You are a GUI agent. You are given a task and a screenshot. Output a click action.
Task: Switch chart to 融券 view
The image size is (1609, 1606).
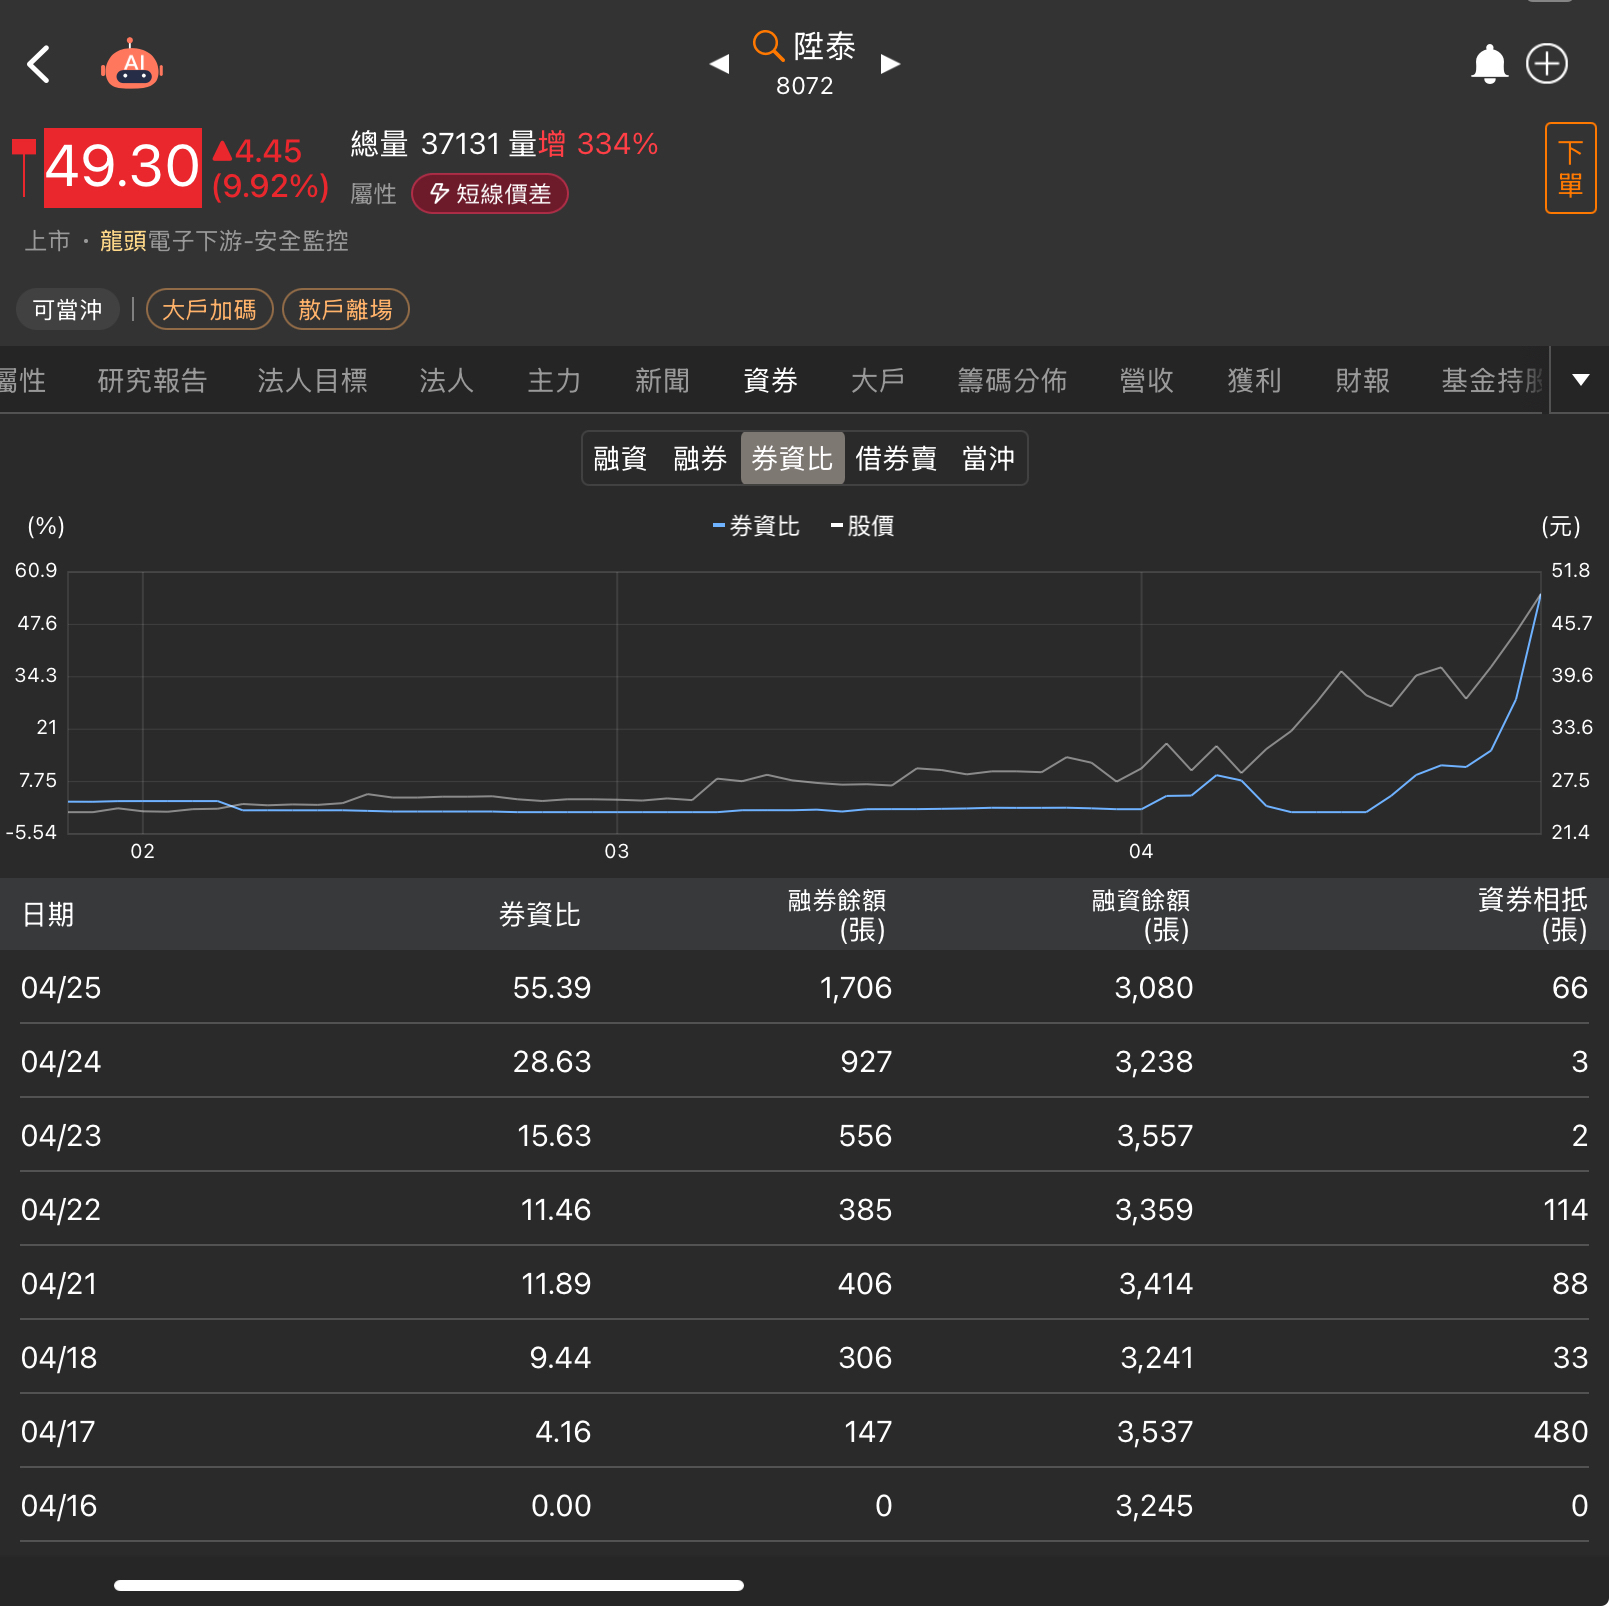click(x=700, y=459)
